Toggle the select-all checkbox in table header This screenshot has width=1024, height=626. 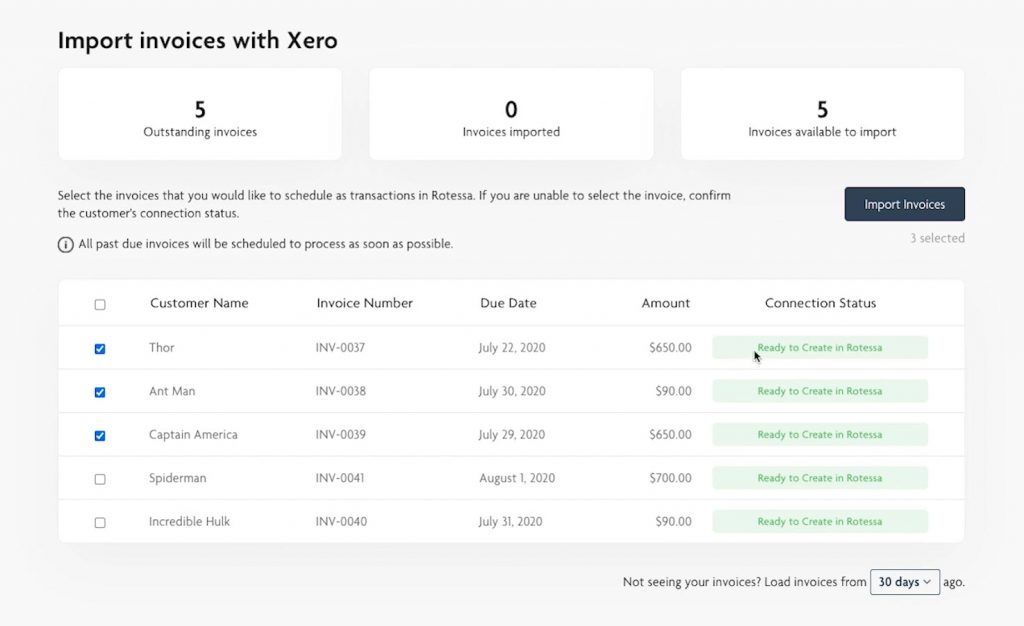tap(100, 304)
